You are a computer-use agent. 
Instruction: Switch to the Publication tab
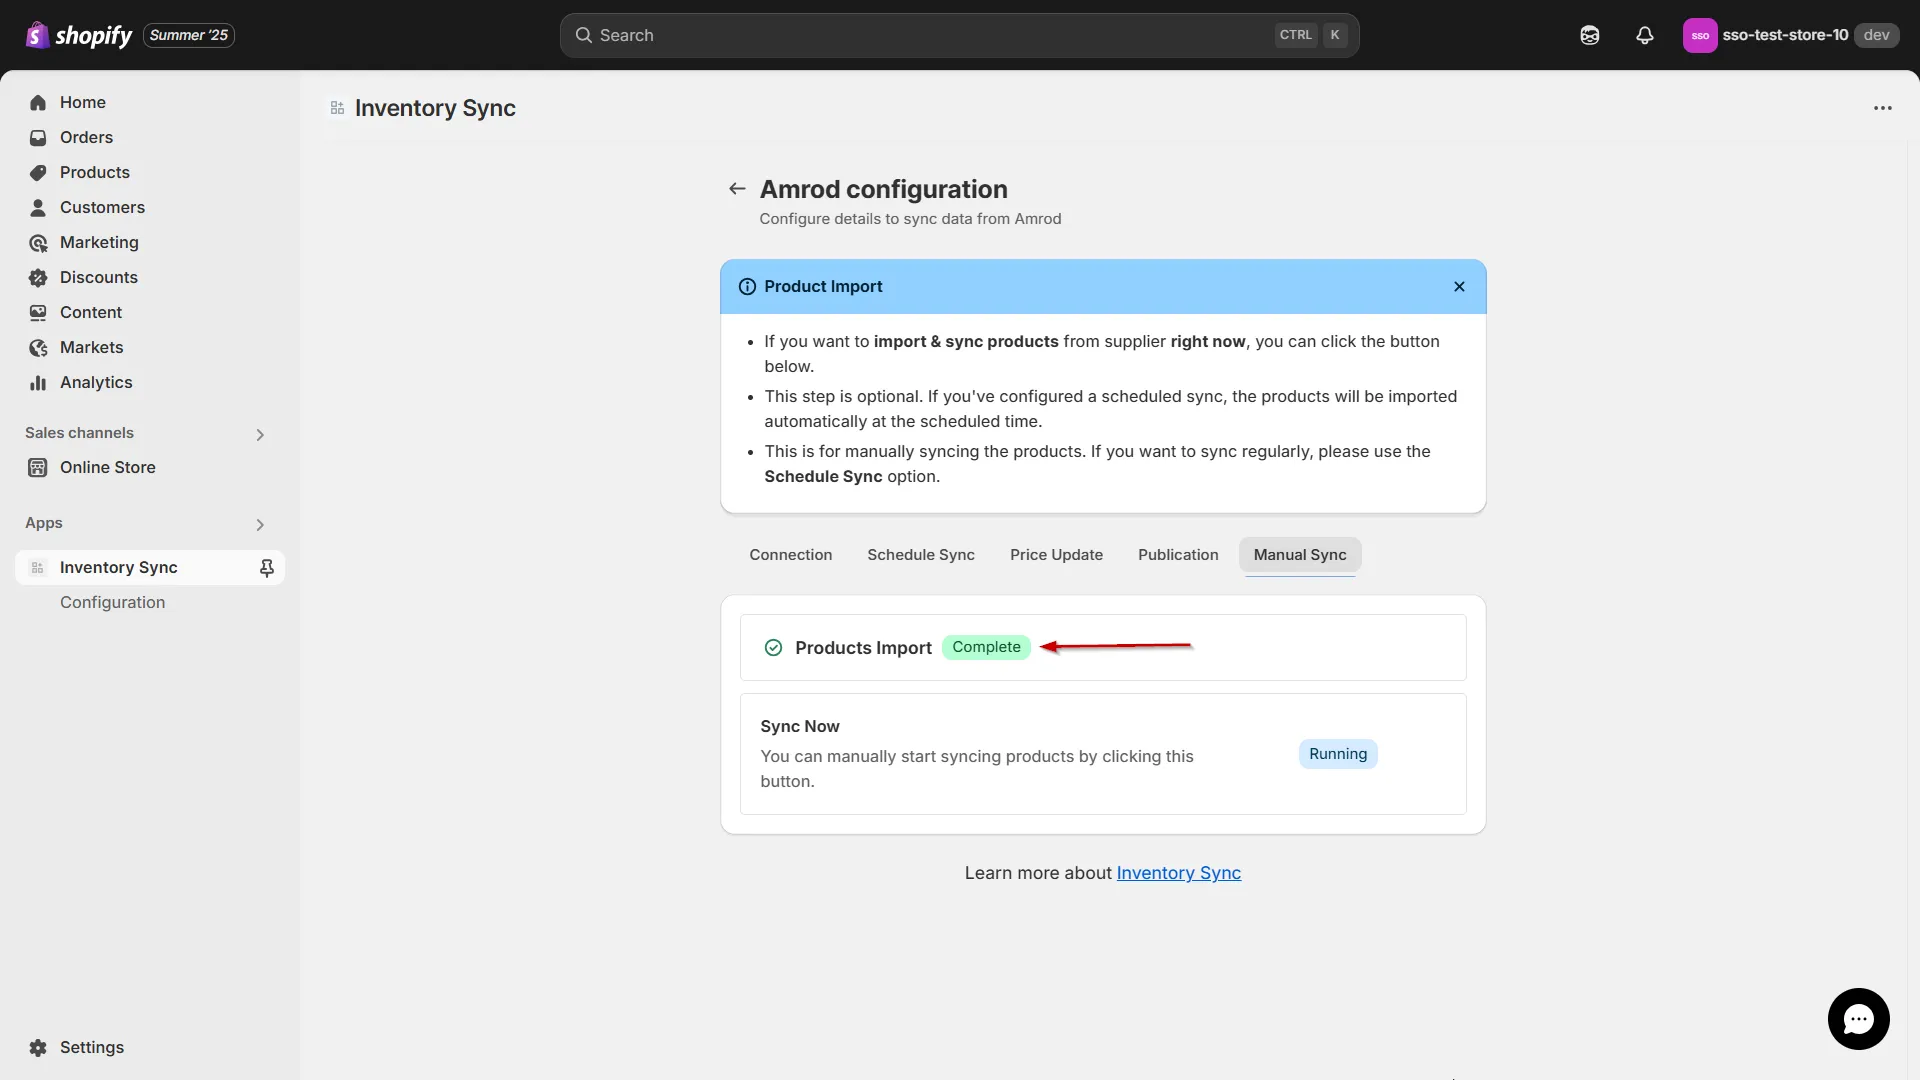click(x=1178, y=555)
